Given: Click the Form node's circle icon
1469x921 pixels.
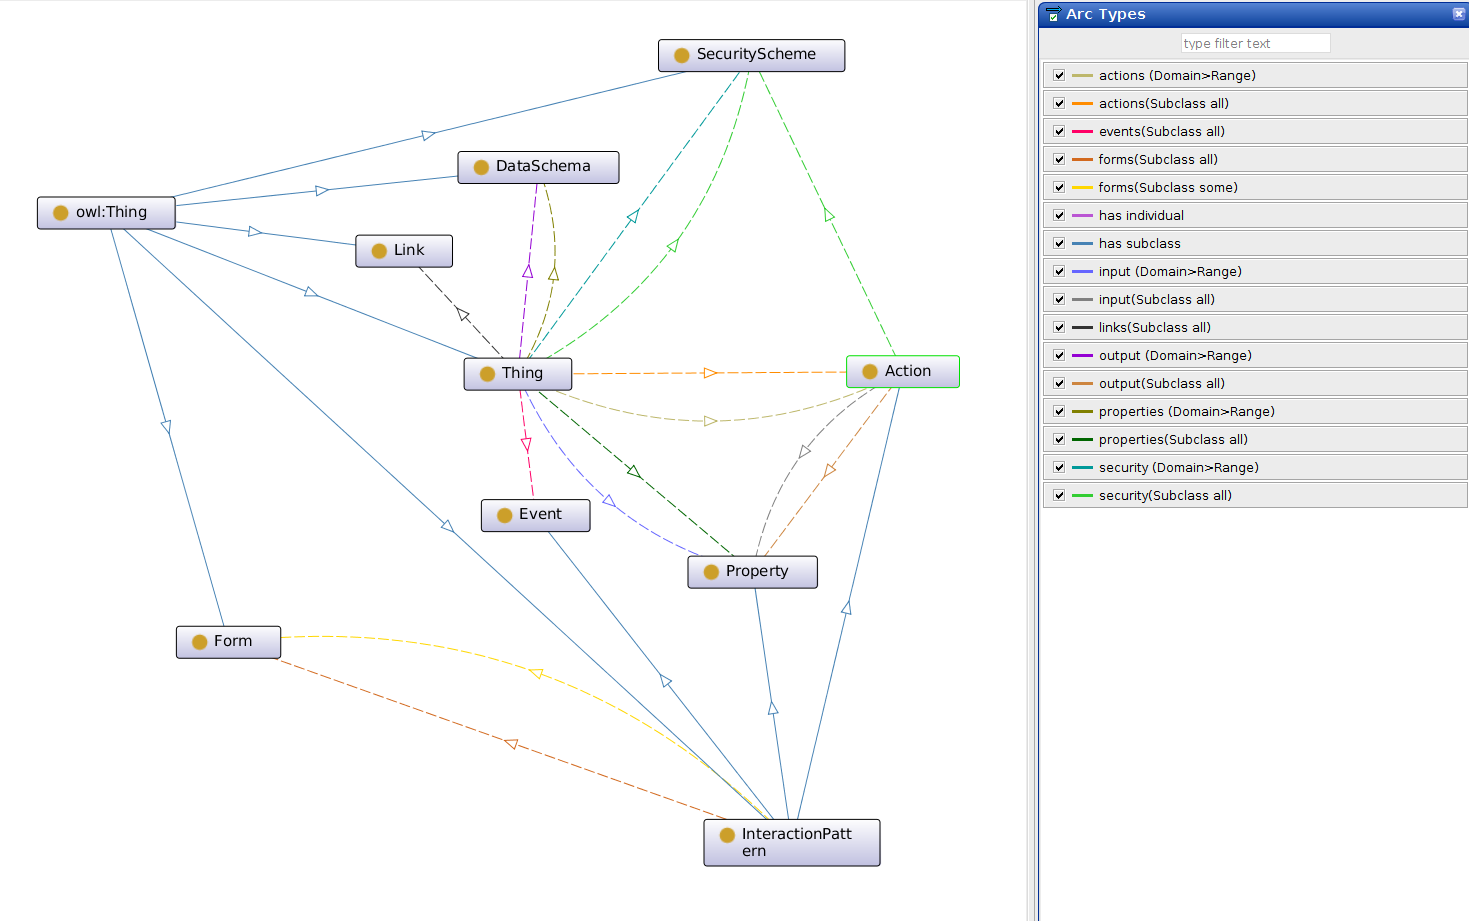Looking at the screenshot, I should click(200, 642).
